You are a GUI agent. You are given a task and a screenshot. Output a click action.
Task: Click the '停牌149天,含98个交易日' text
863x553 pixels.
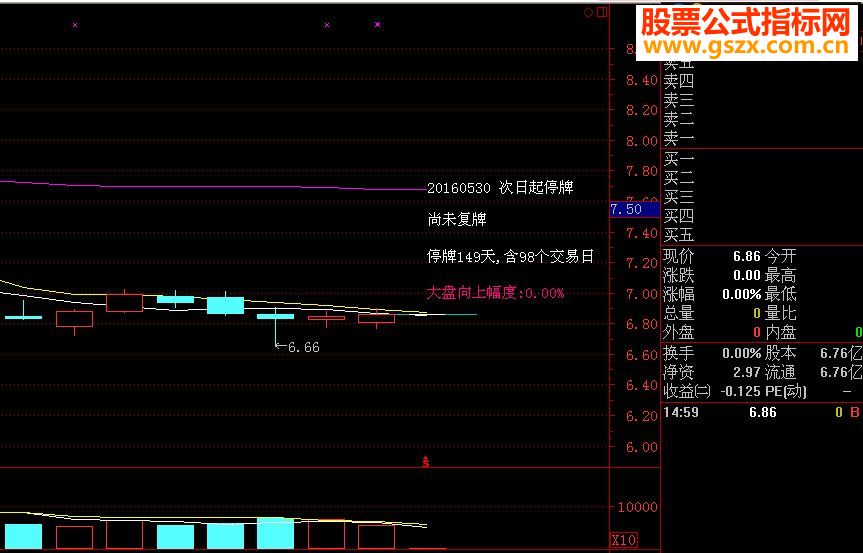(511, 256)
